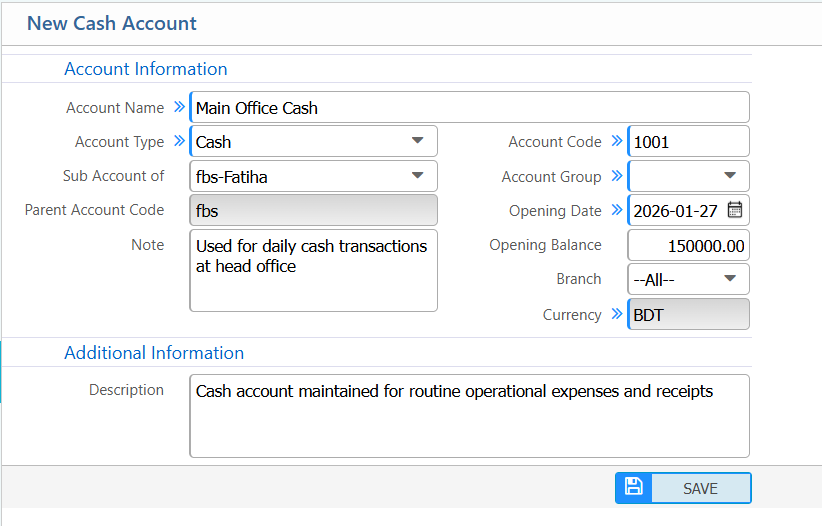Click the double-chevron marker beside Account Code
The image size is (822, 526).
coord(617,141)
